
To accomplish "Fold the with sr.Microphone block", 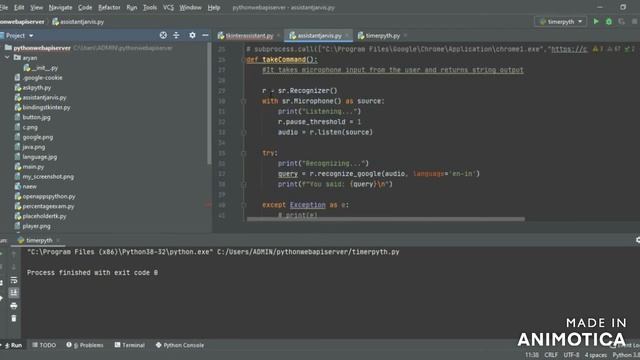I will [x=243, y=101].
